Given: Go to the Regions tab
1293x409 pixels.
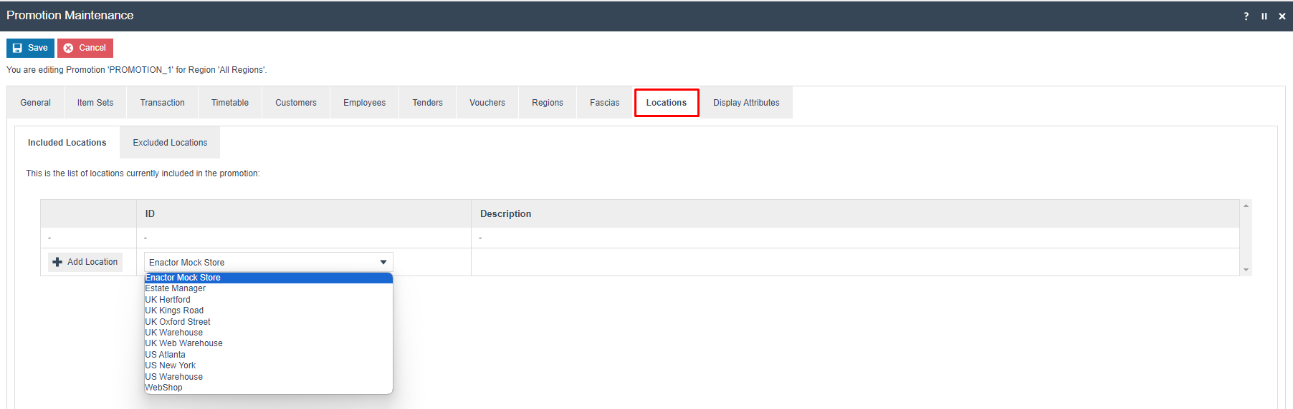Looking at the screenshot, I should 547,103.
